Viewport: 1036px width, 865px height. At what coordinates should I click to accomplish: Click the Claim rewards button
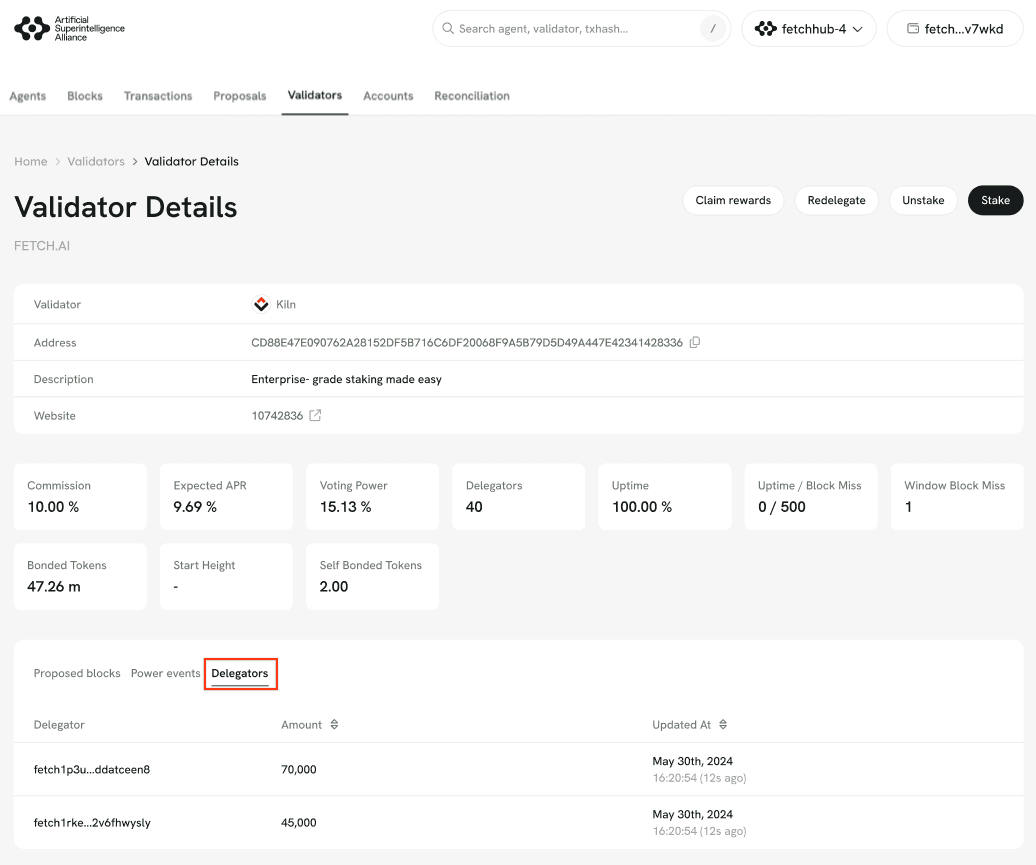pos(733,200)
